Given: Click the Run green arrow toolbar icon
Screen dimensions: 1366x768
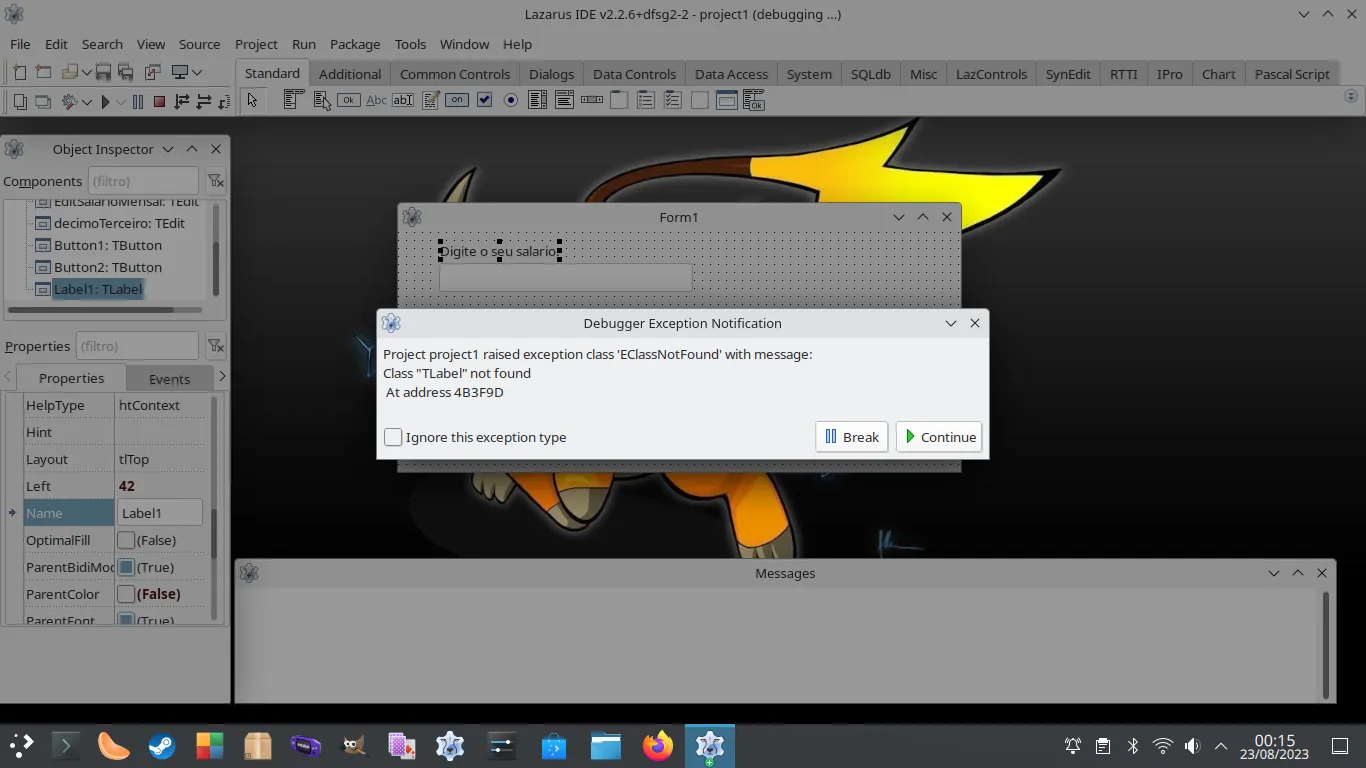Looking at the screenshot, I should coord(105,101).
